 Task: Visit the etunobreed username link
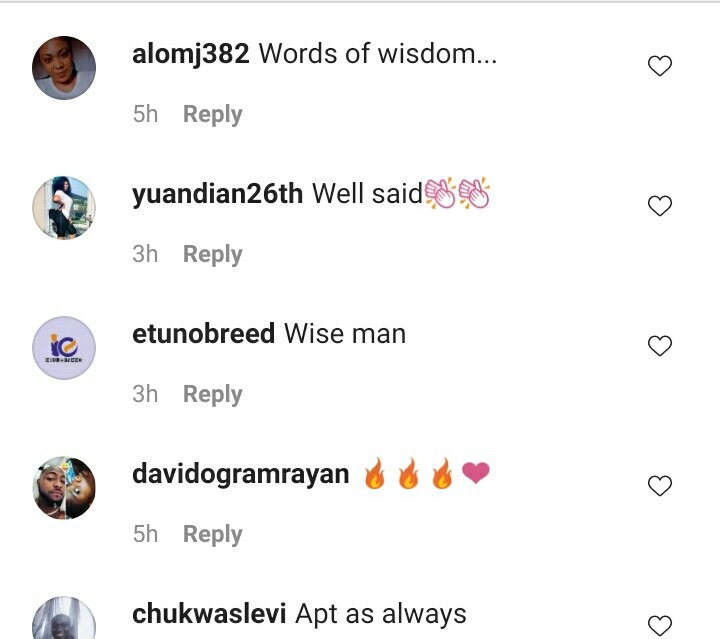click(203, 334)
